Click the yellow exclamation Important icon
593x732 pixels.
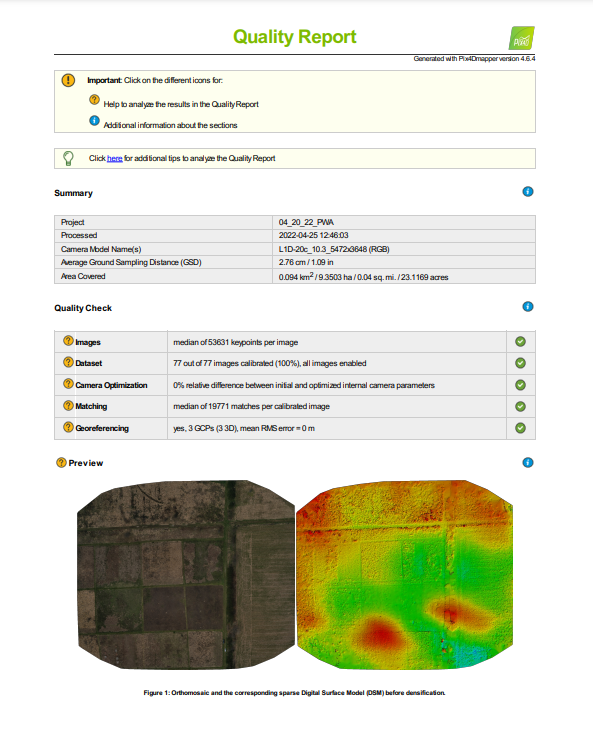coord(68,80)
